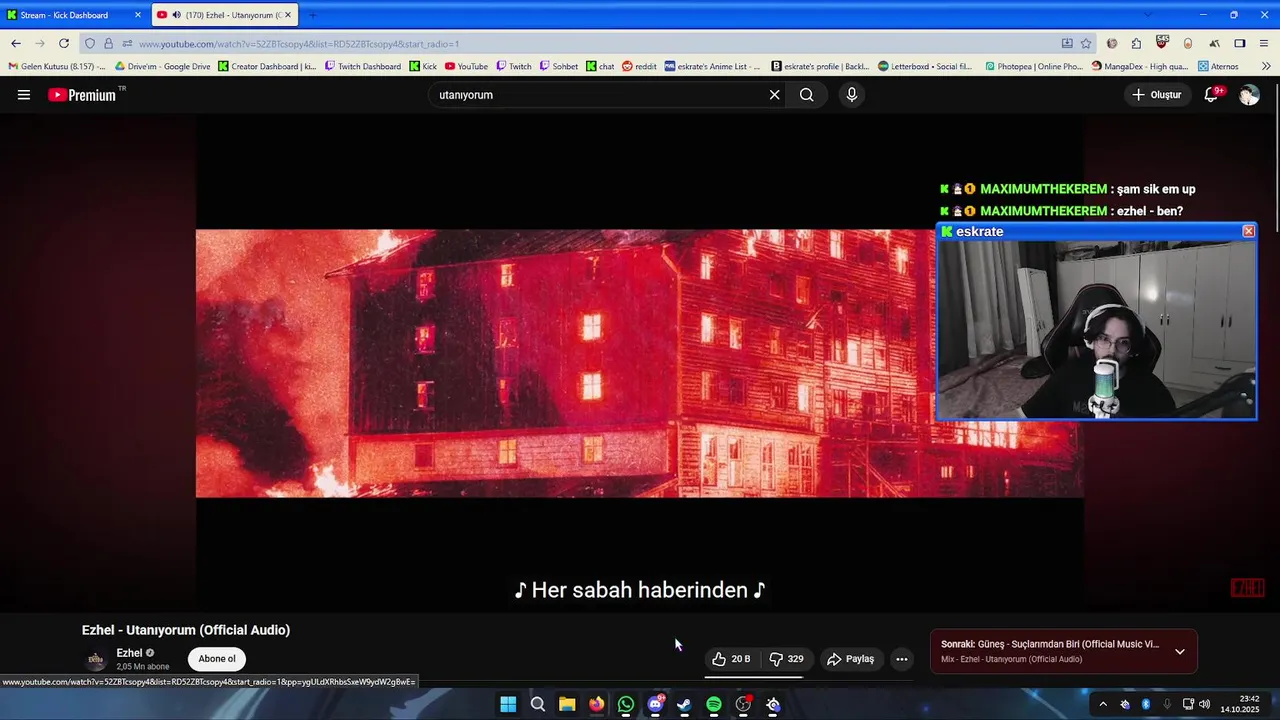
Task: Close the Ezhel YouTube tab
Action: (288, 15)
